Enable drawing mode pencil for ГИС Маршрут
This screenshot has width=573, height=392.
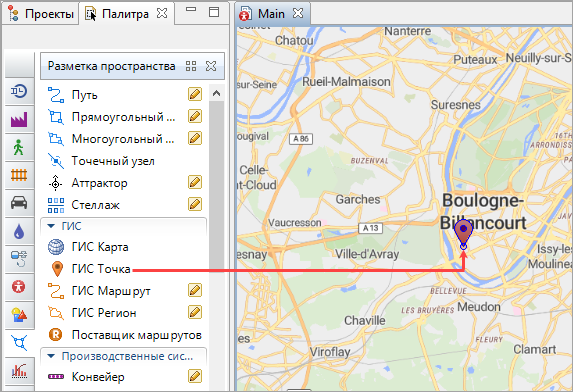pyautogui.click(x=195, y=290)
